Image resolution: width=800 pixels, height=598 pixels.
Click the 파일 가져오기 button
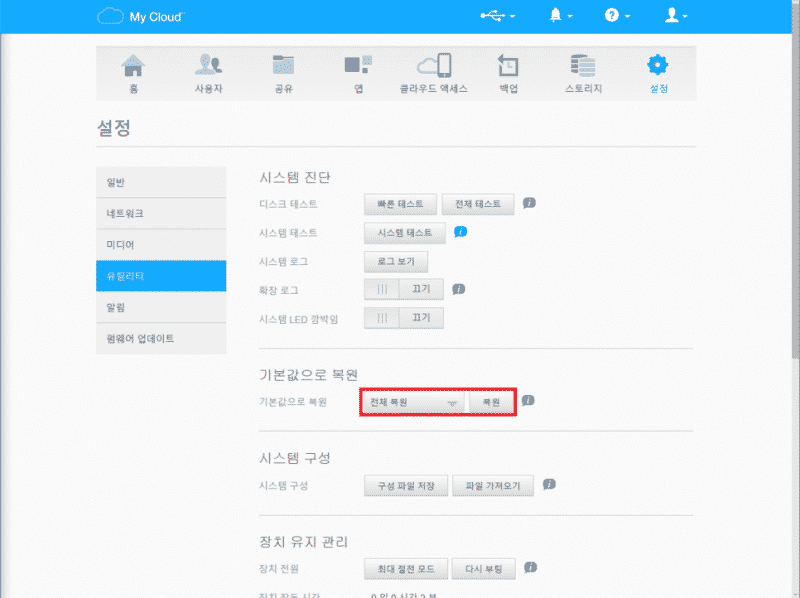coord(493,486)
